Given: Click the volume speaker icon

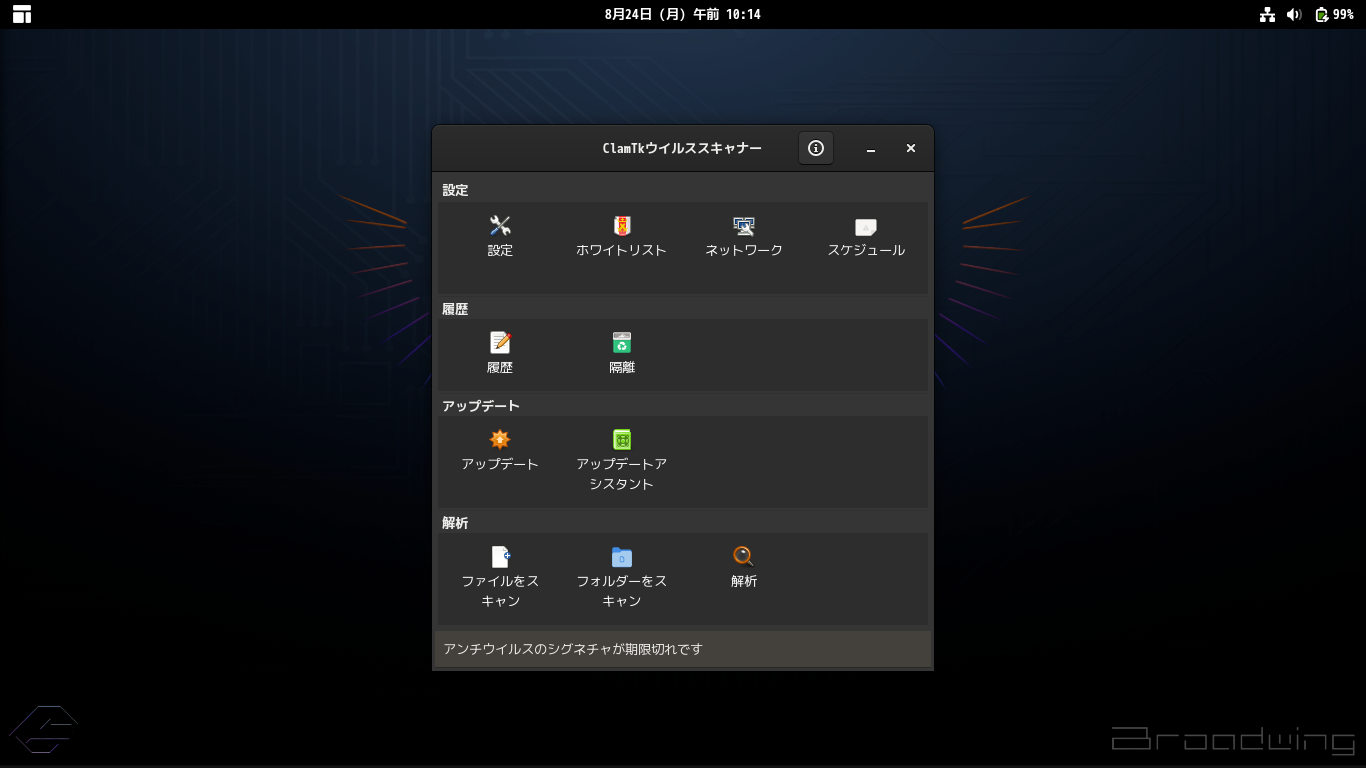Looking at the screenshot, I should coord(1294,14).
